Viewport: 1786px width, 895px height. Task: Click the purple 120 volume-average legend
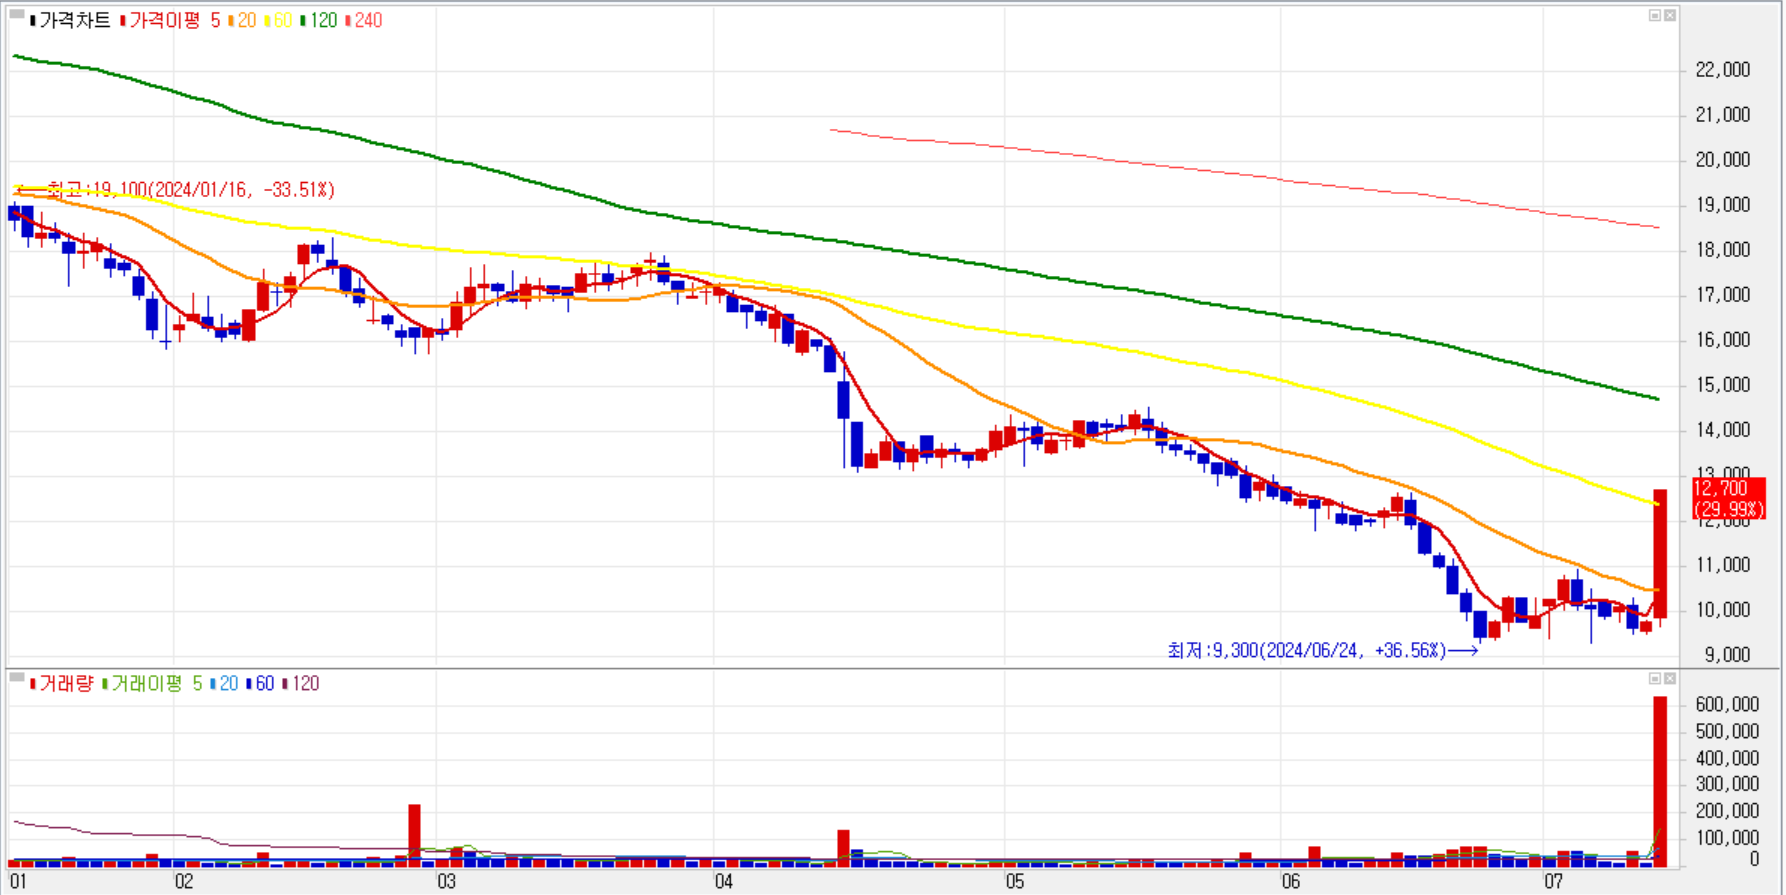pyautogui.click(x=301, y=684)
